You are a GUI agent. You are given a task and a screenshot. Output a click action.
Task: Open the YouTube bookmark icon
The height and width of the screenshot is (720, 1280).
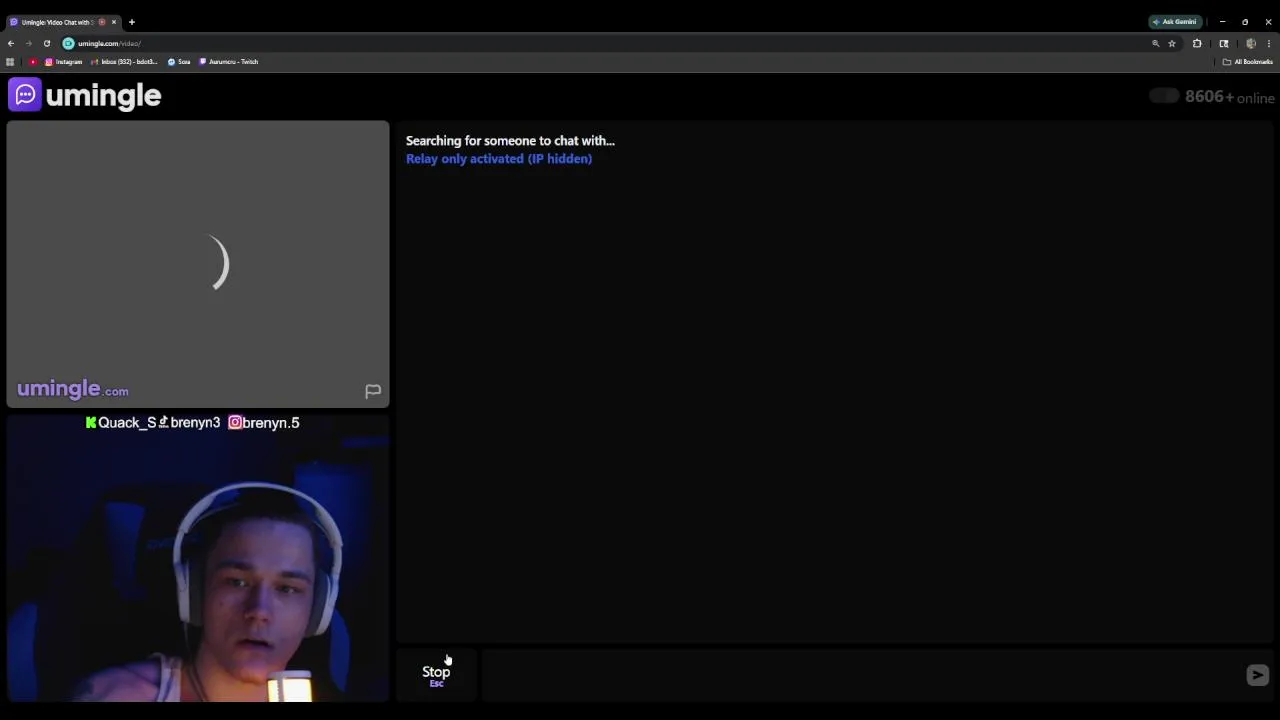pos(33,62)
